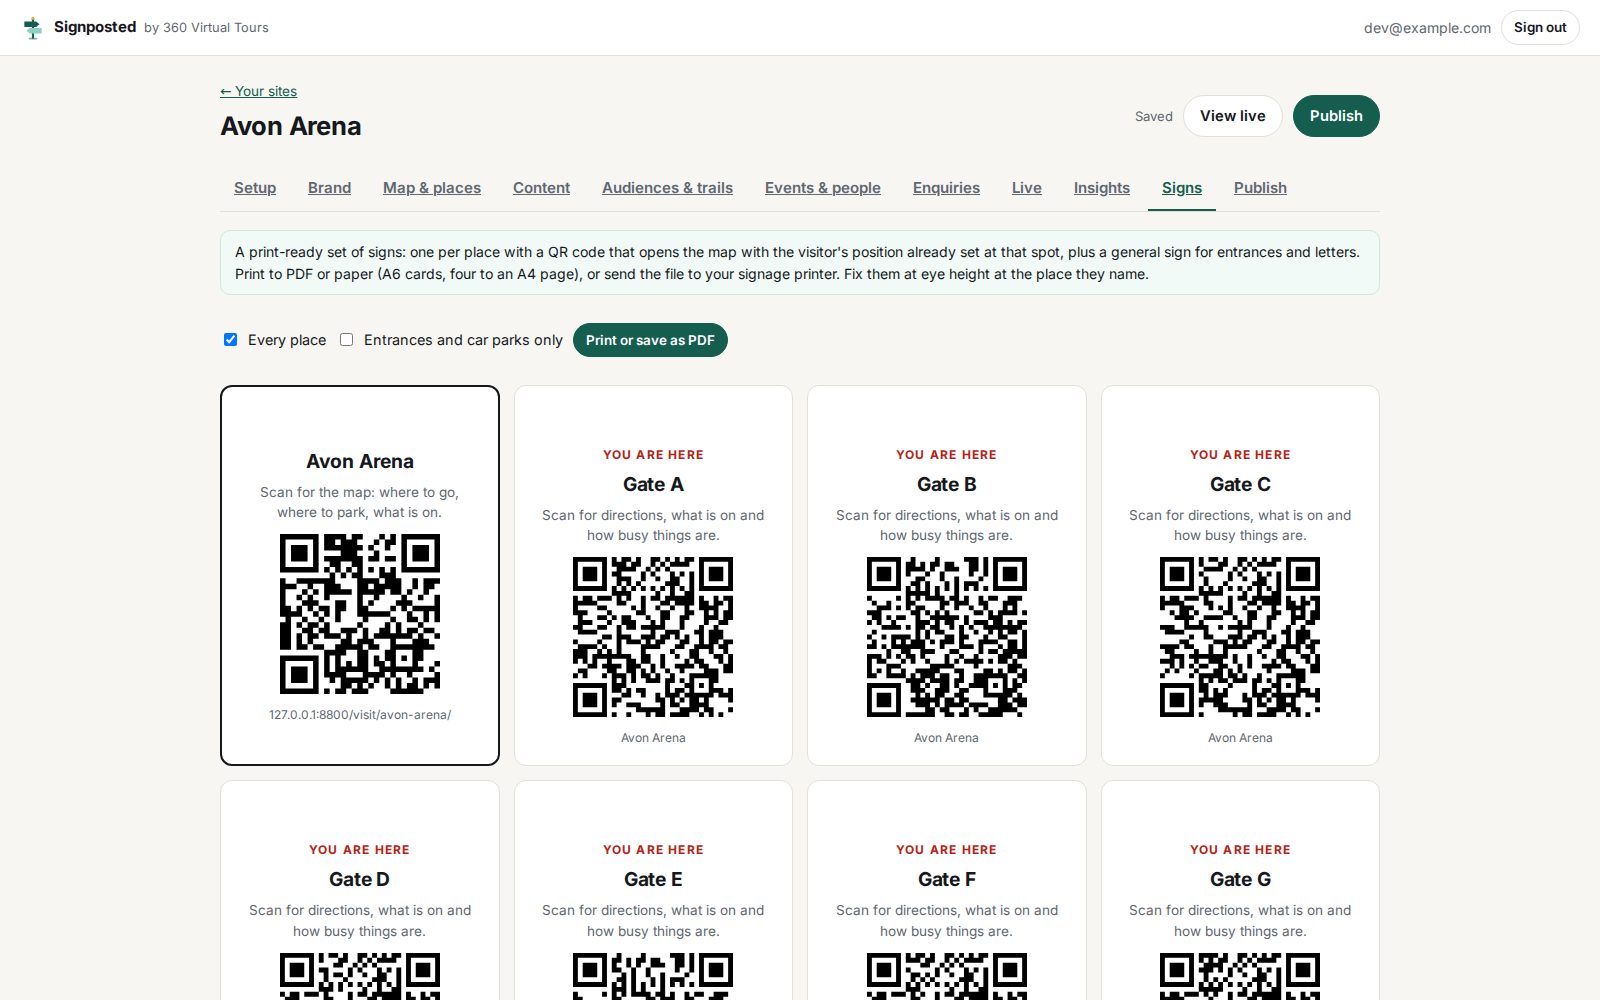Select the Live tab

pos(1026,188)
